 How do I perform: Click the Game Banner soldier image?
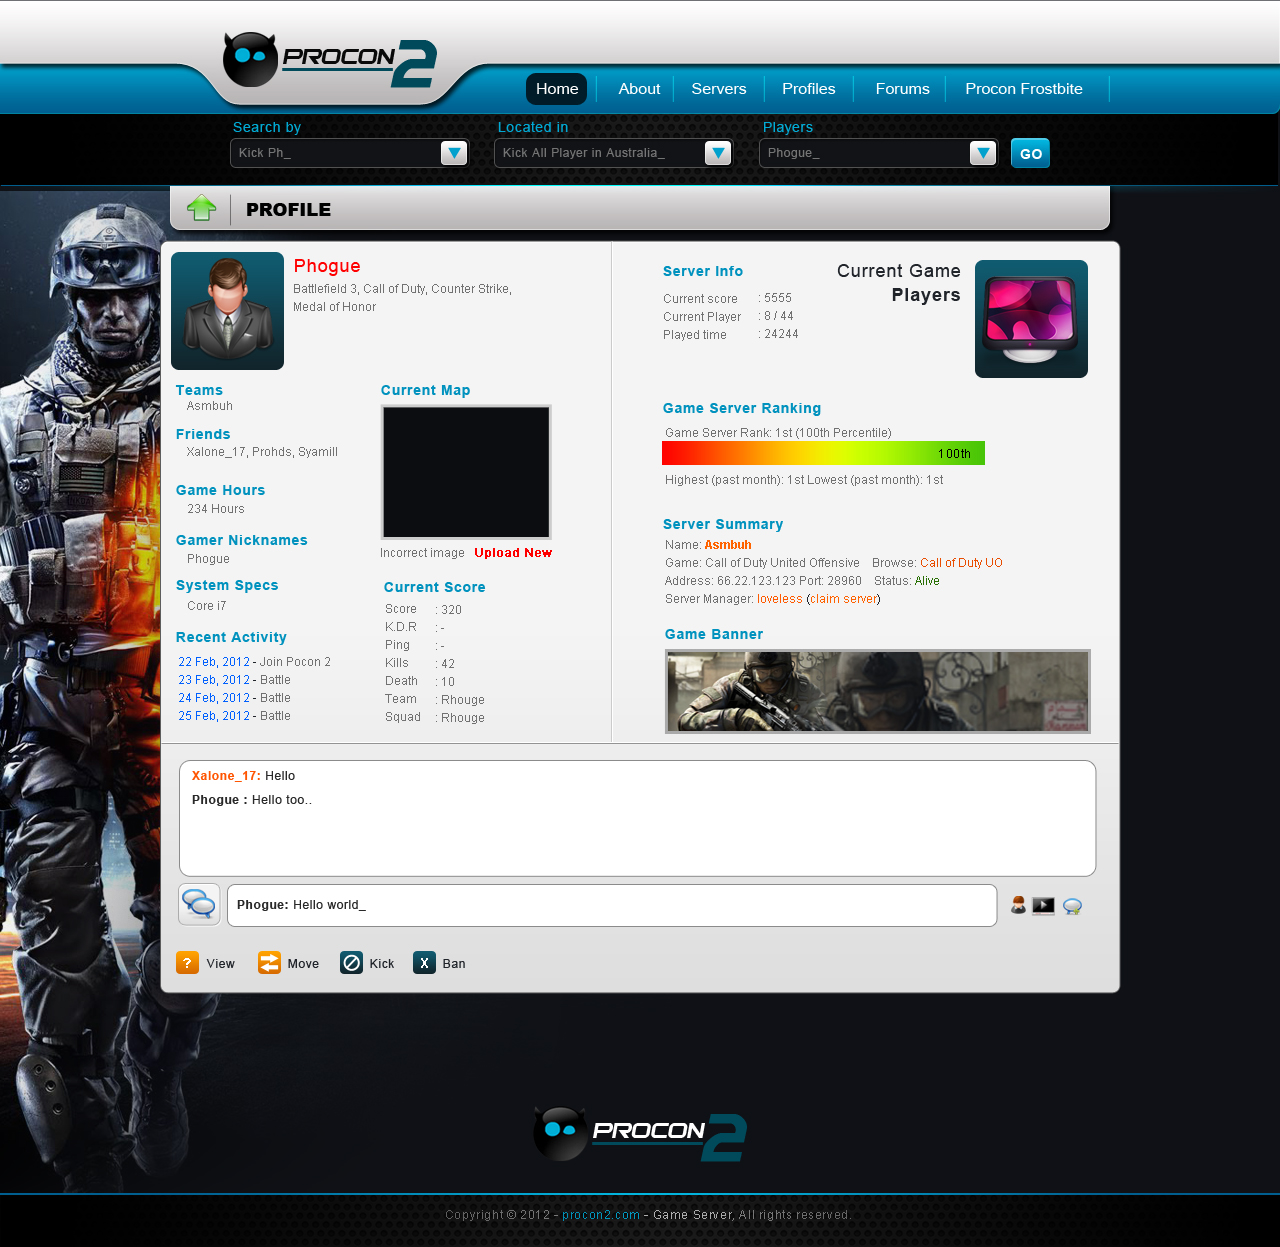click(878, 691)
